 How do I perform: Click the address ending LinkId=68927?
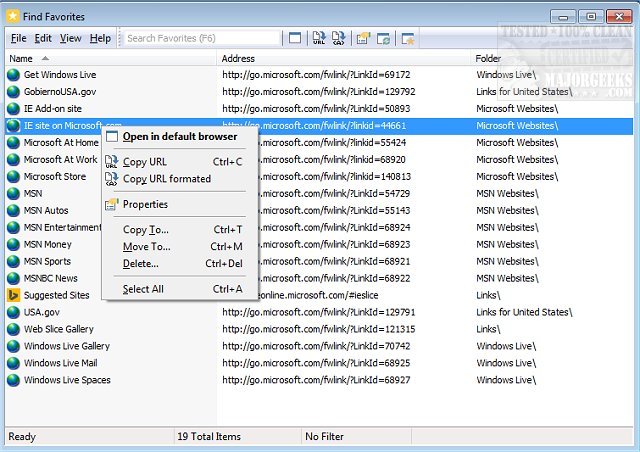pyautogui.click(x=316, y=380)
